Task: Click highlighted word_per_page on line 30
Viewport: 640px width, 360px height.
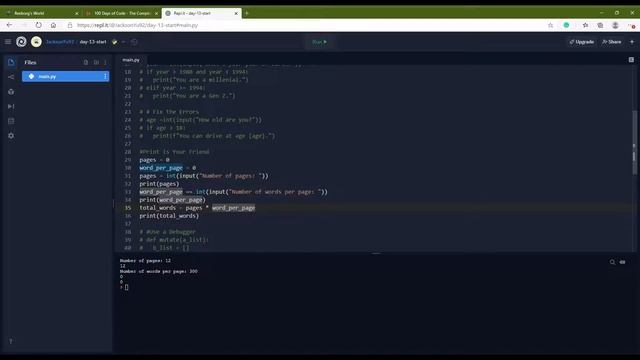Action: [x=161, y=168]
